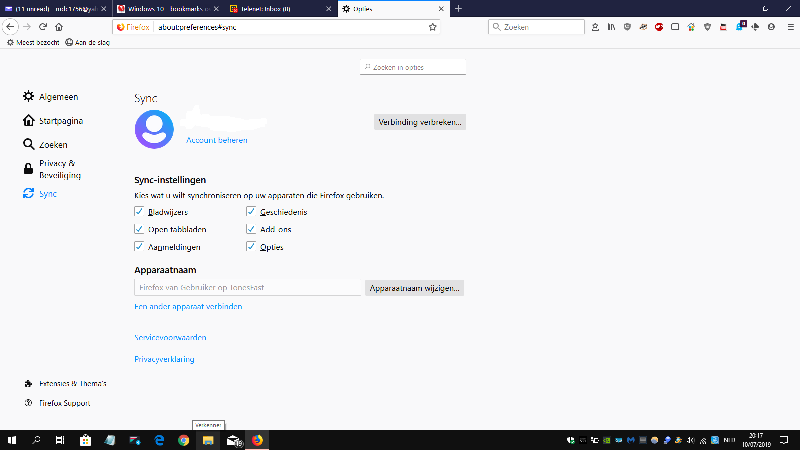
Task: Click the forward navigation arrow
Action: pyautogui.click(x=27, y=27)
